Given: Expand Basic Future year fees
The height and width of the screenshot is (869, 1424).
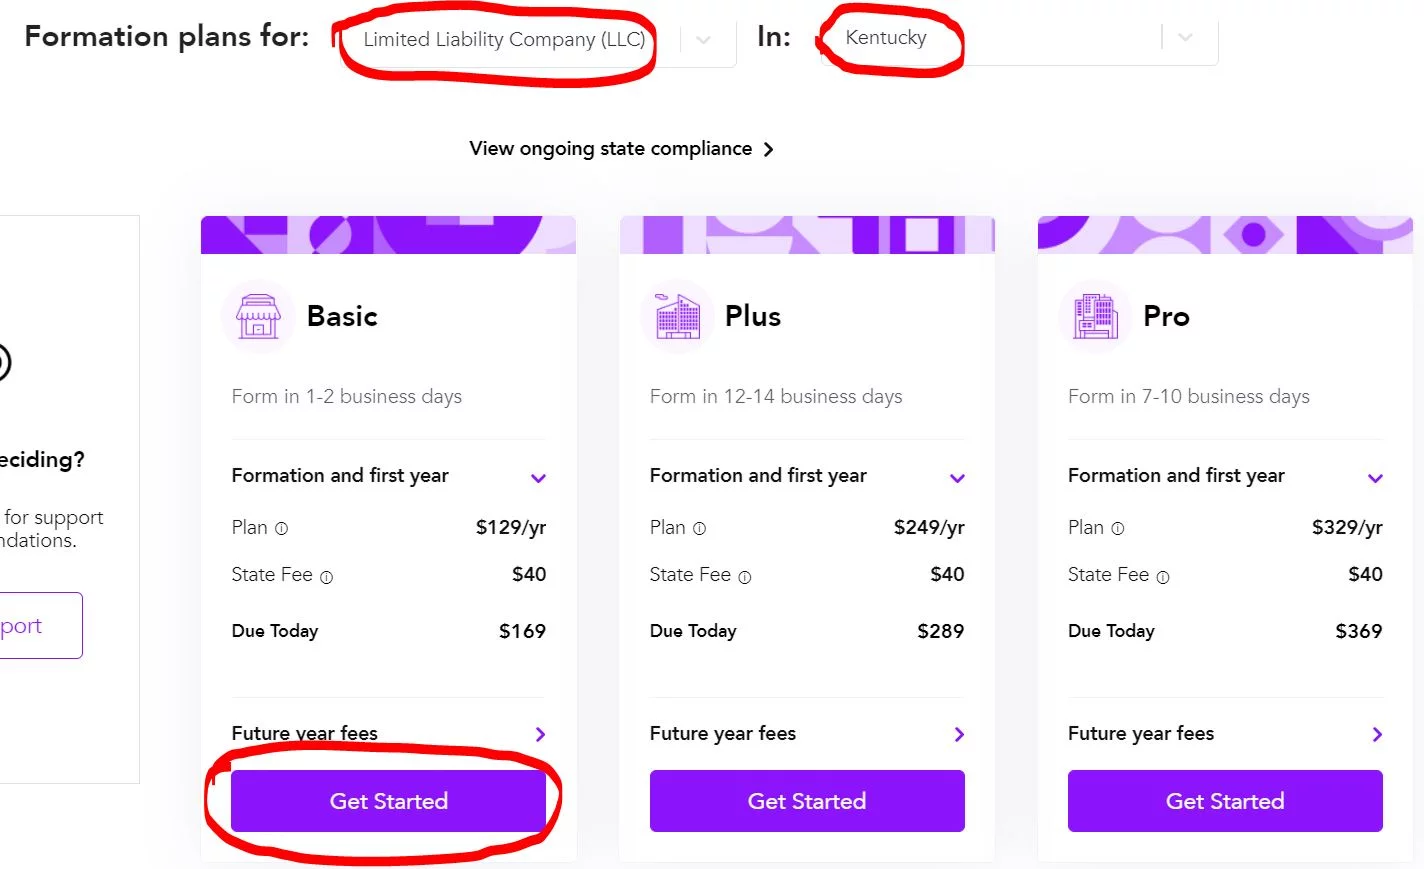Looking at the screenshot, I should pyautogui.click(x=540, y=734).
